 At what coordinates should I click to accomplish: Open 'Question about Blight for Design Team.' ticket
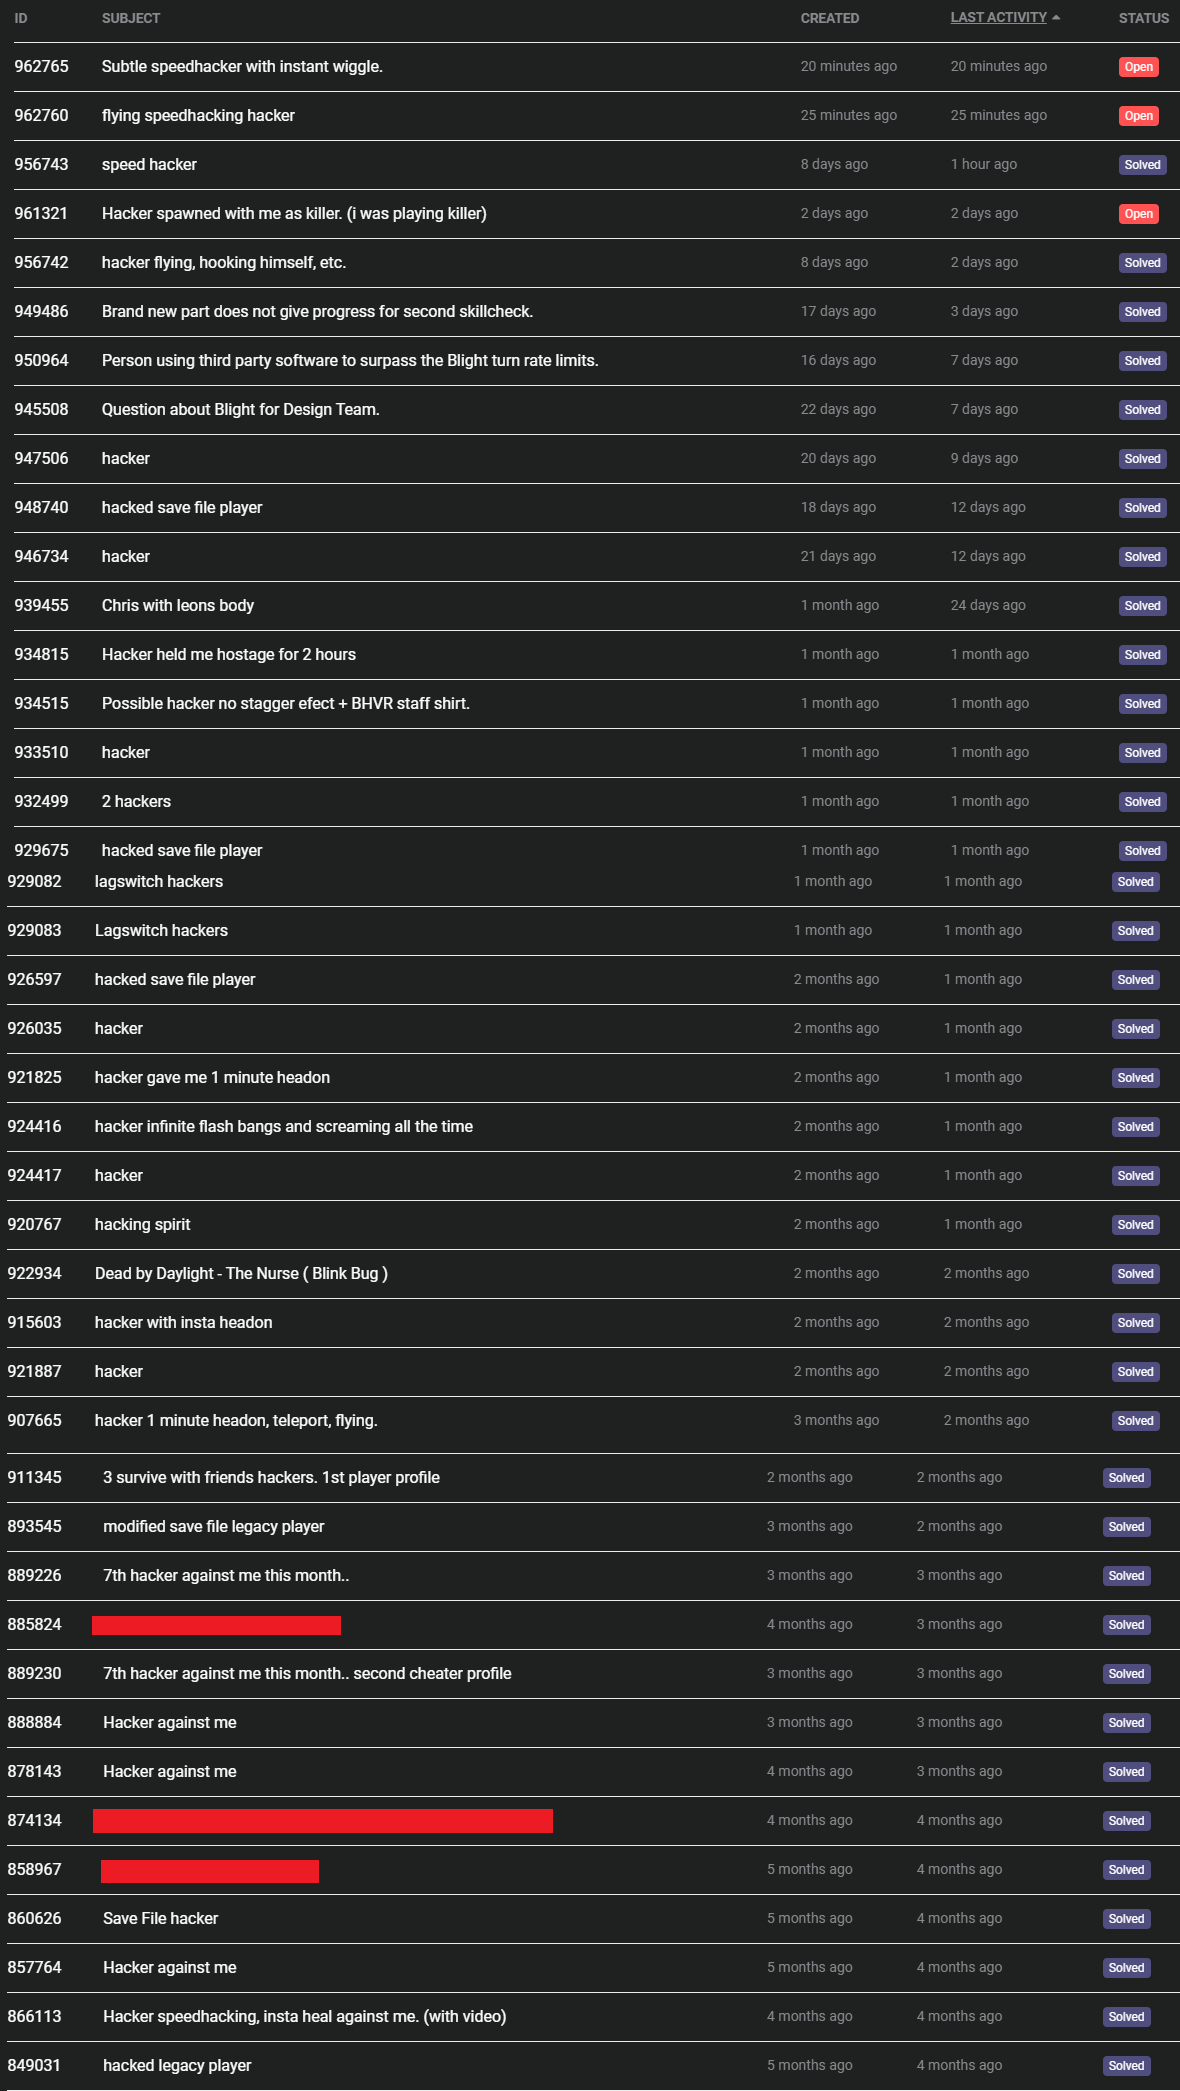point(241,410)
